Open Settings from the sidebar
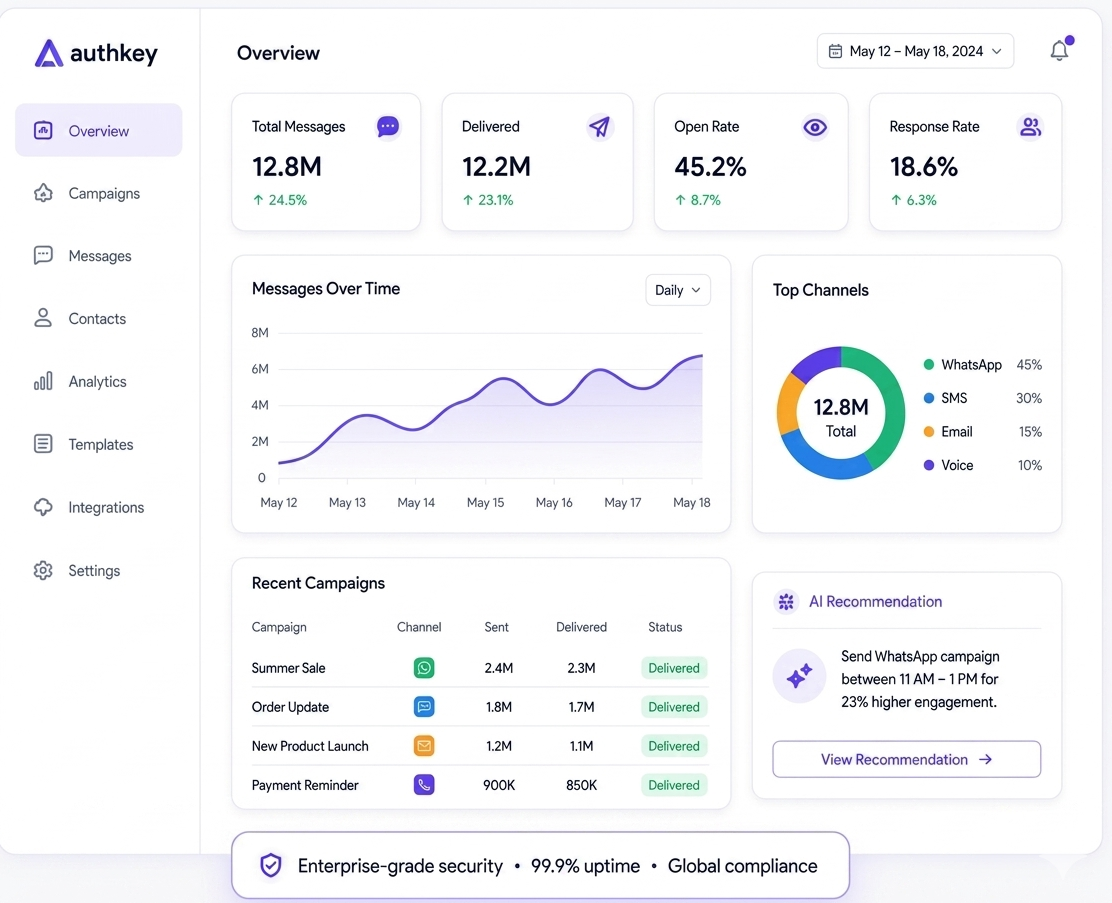Screen dimensions: 1112x903 coord(99,570)
